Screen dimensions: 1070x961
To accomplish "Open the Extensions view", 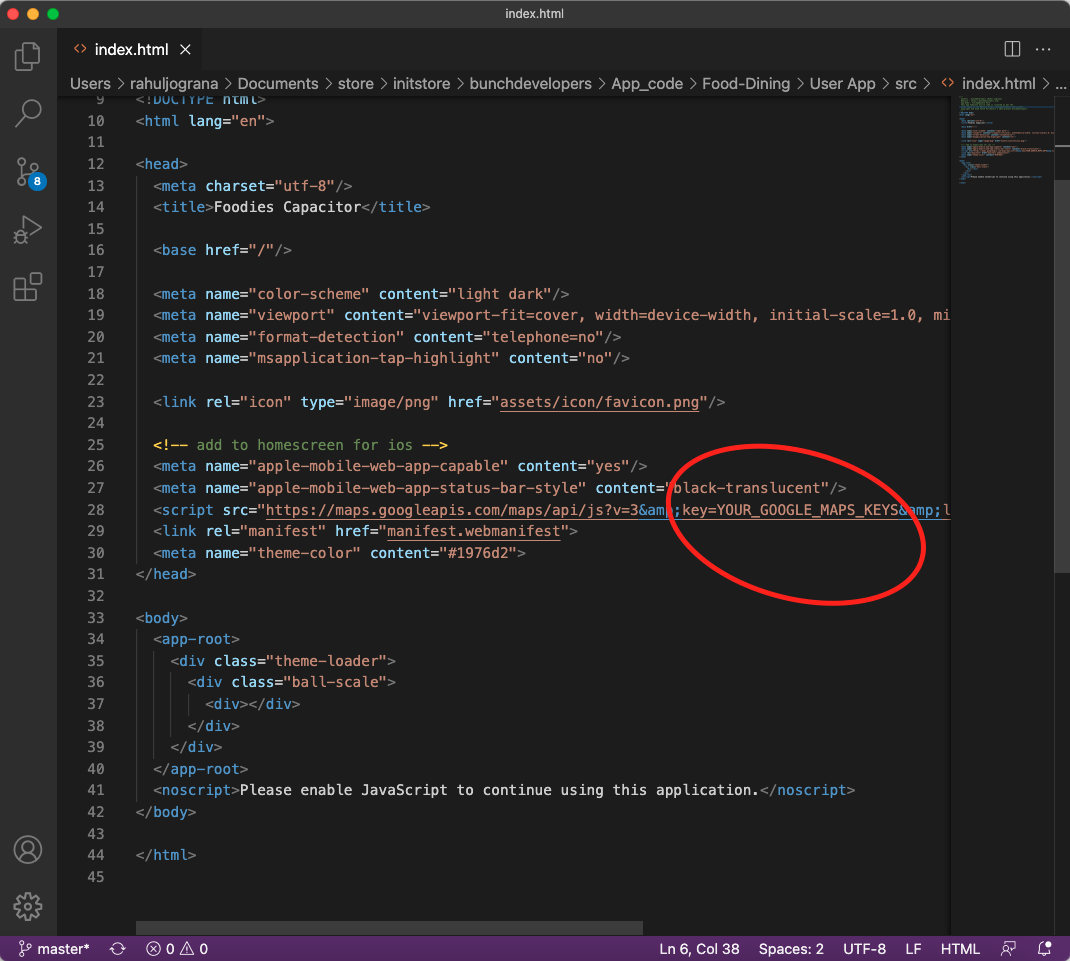I will coord(27,287).
